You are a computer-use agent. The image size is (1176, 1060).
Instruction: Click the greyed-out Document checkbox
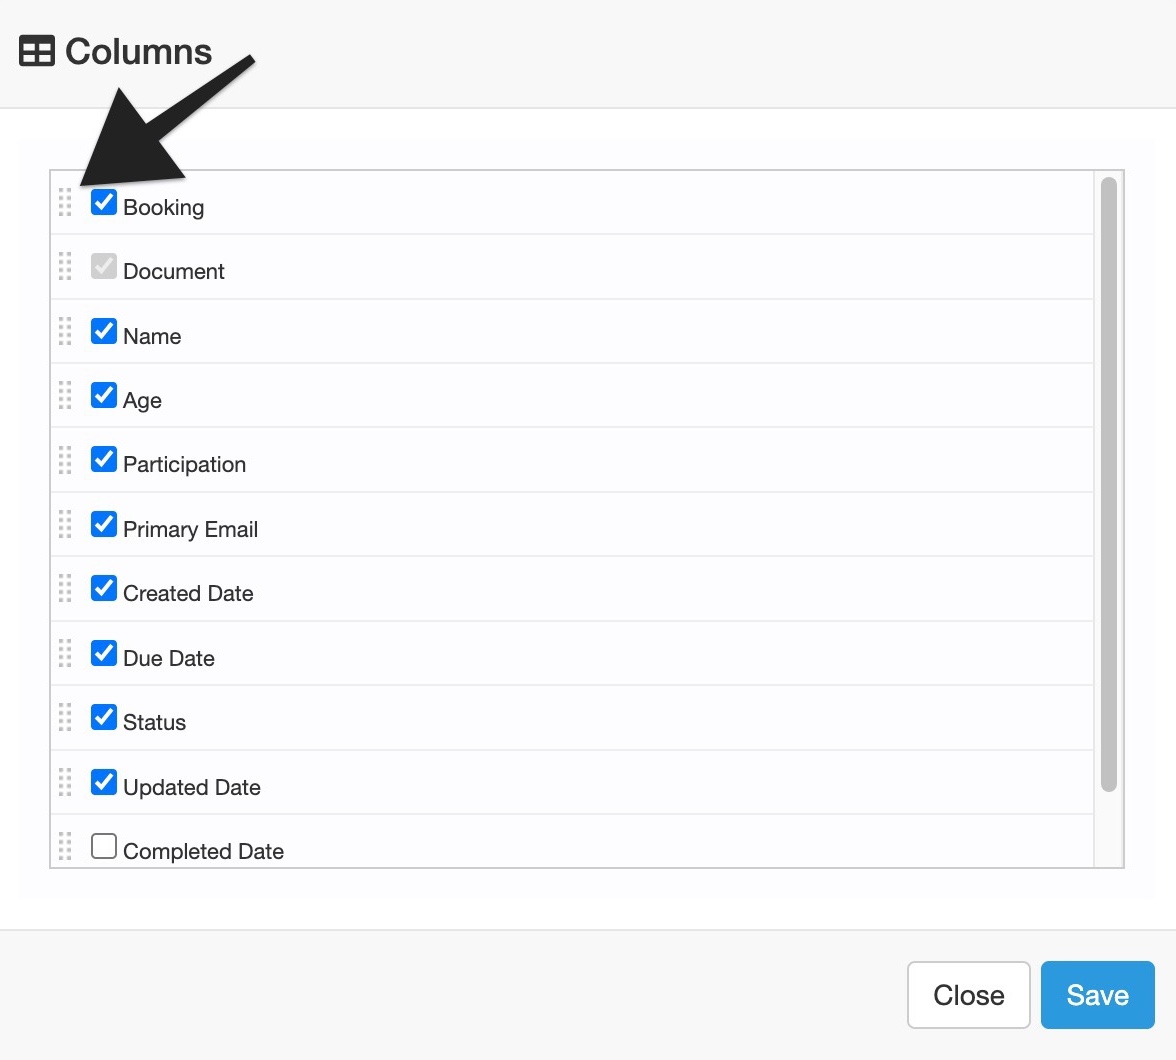point(104,266)
